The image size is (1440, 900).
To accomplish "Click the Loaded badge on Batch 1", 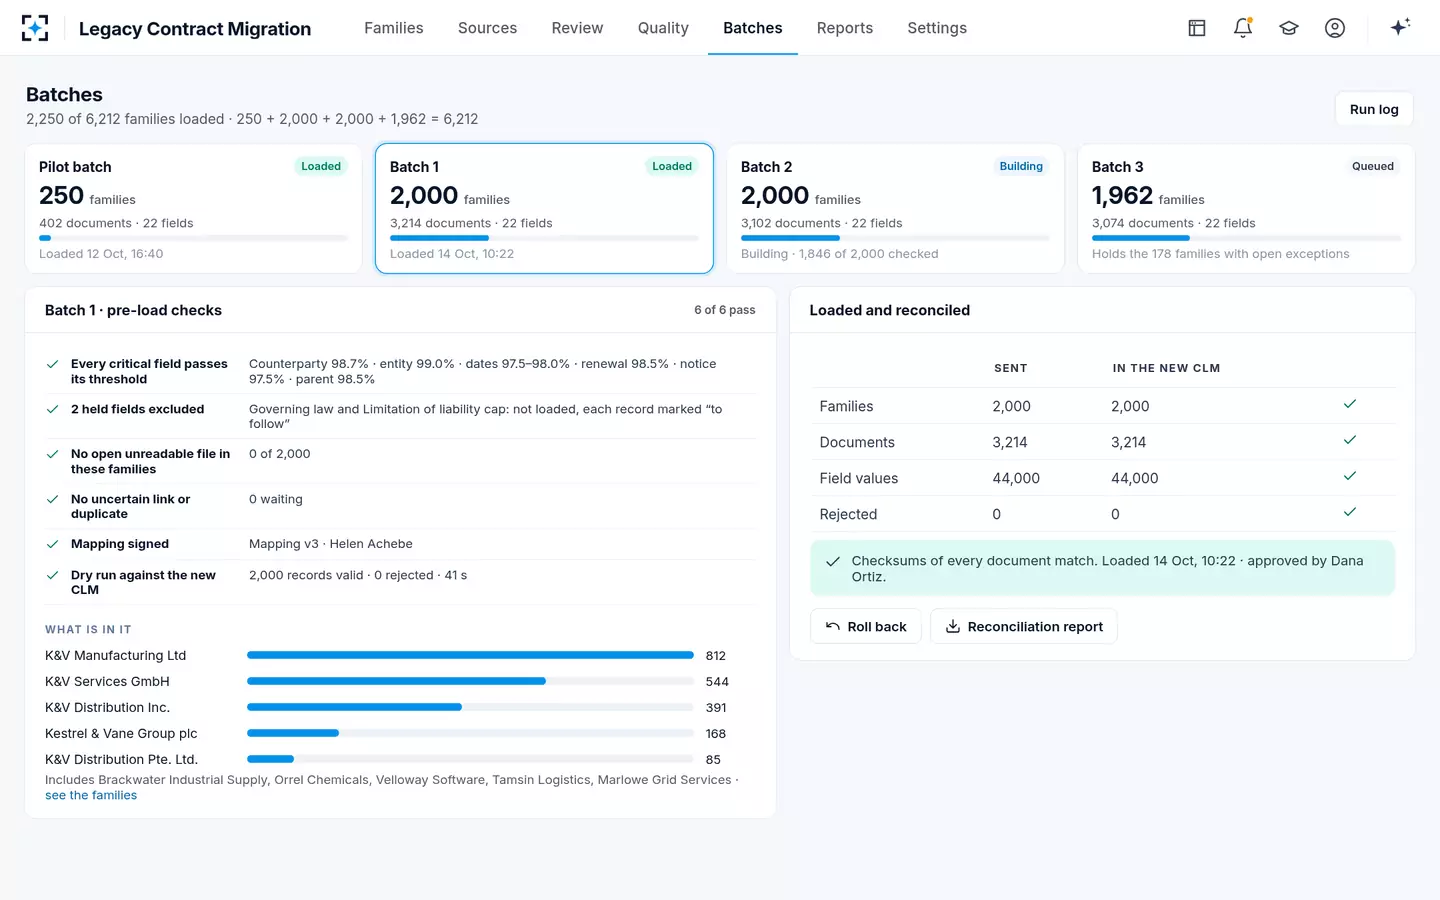I will [672, 167].
